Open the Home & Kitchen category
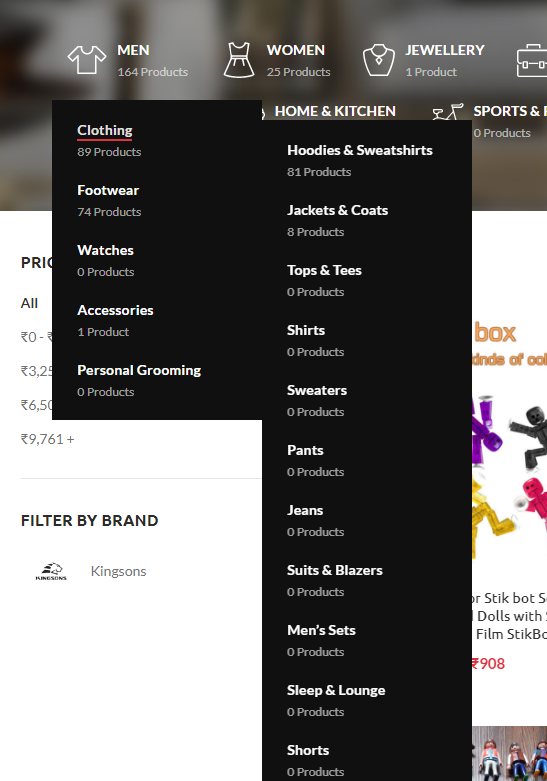Viewport: 547px width, 781px height. click(335, 111)
